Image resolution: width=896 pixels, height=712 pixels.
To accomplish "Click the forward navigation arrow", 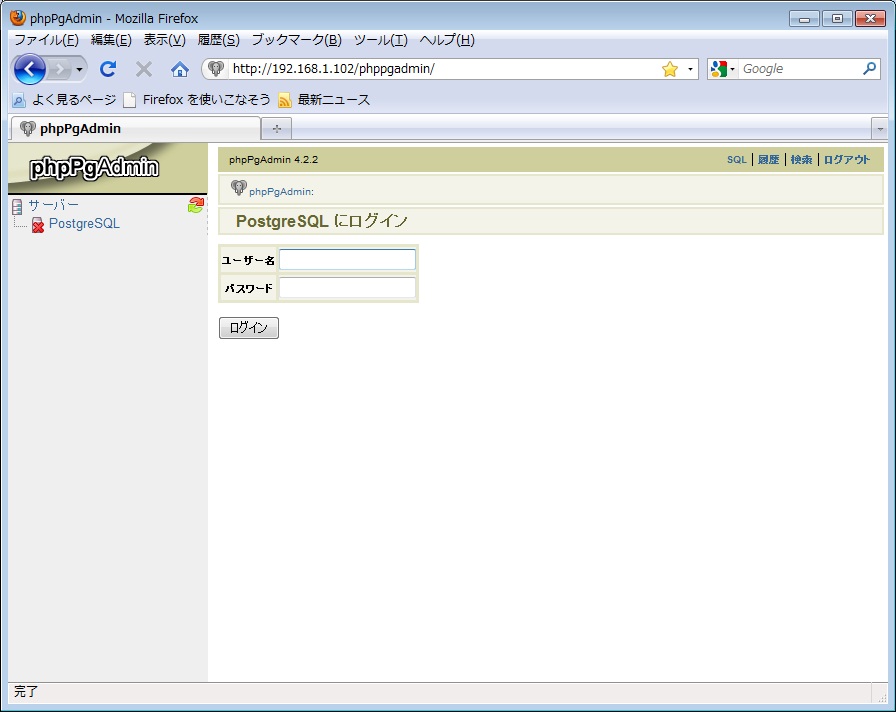I will tap(59, 70).
